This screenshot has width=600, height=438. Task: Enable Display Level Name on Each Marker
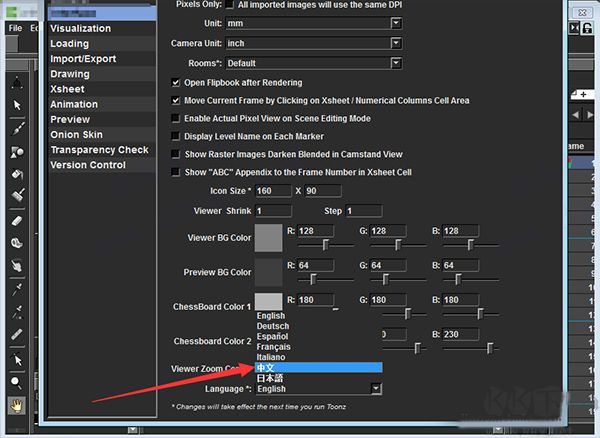click(x=175, y=136)
